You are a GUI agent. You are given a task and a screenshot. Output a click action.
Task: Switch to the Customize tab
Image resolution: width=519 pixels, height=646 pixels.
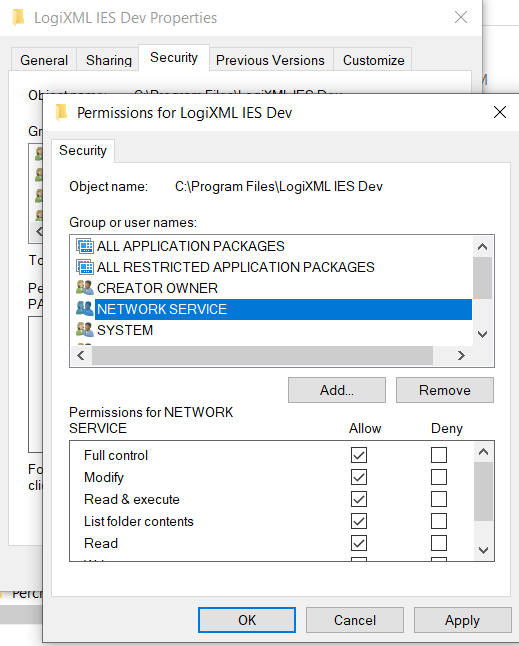[374, 60]
